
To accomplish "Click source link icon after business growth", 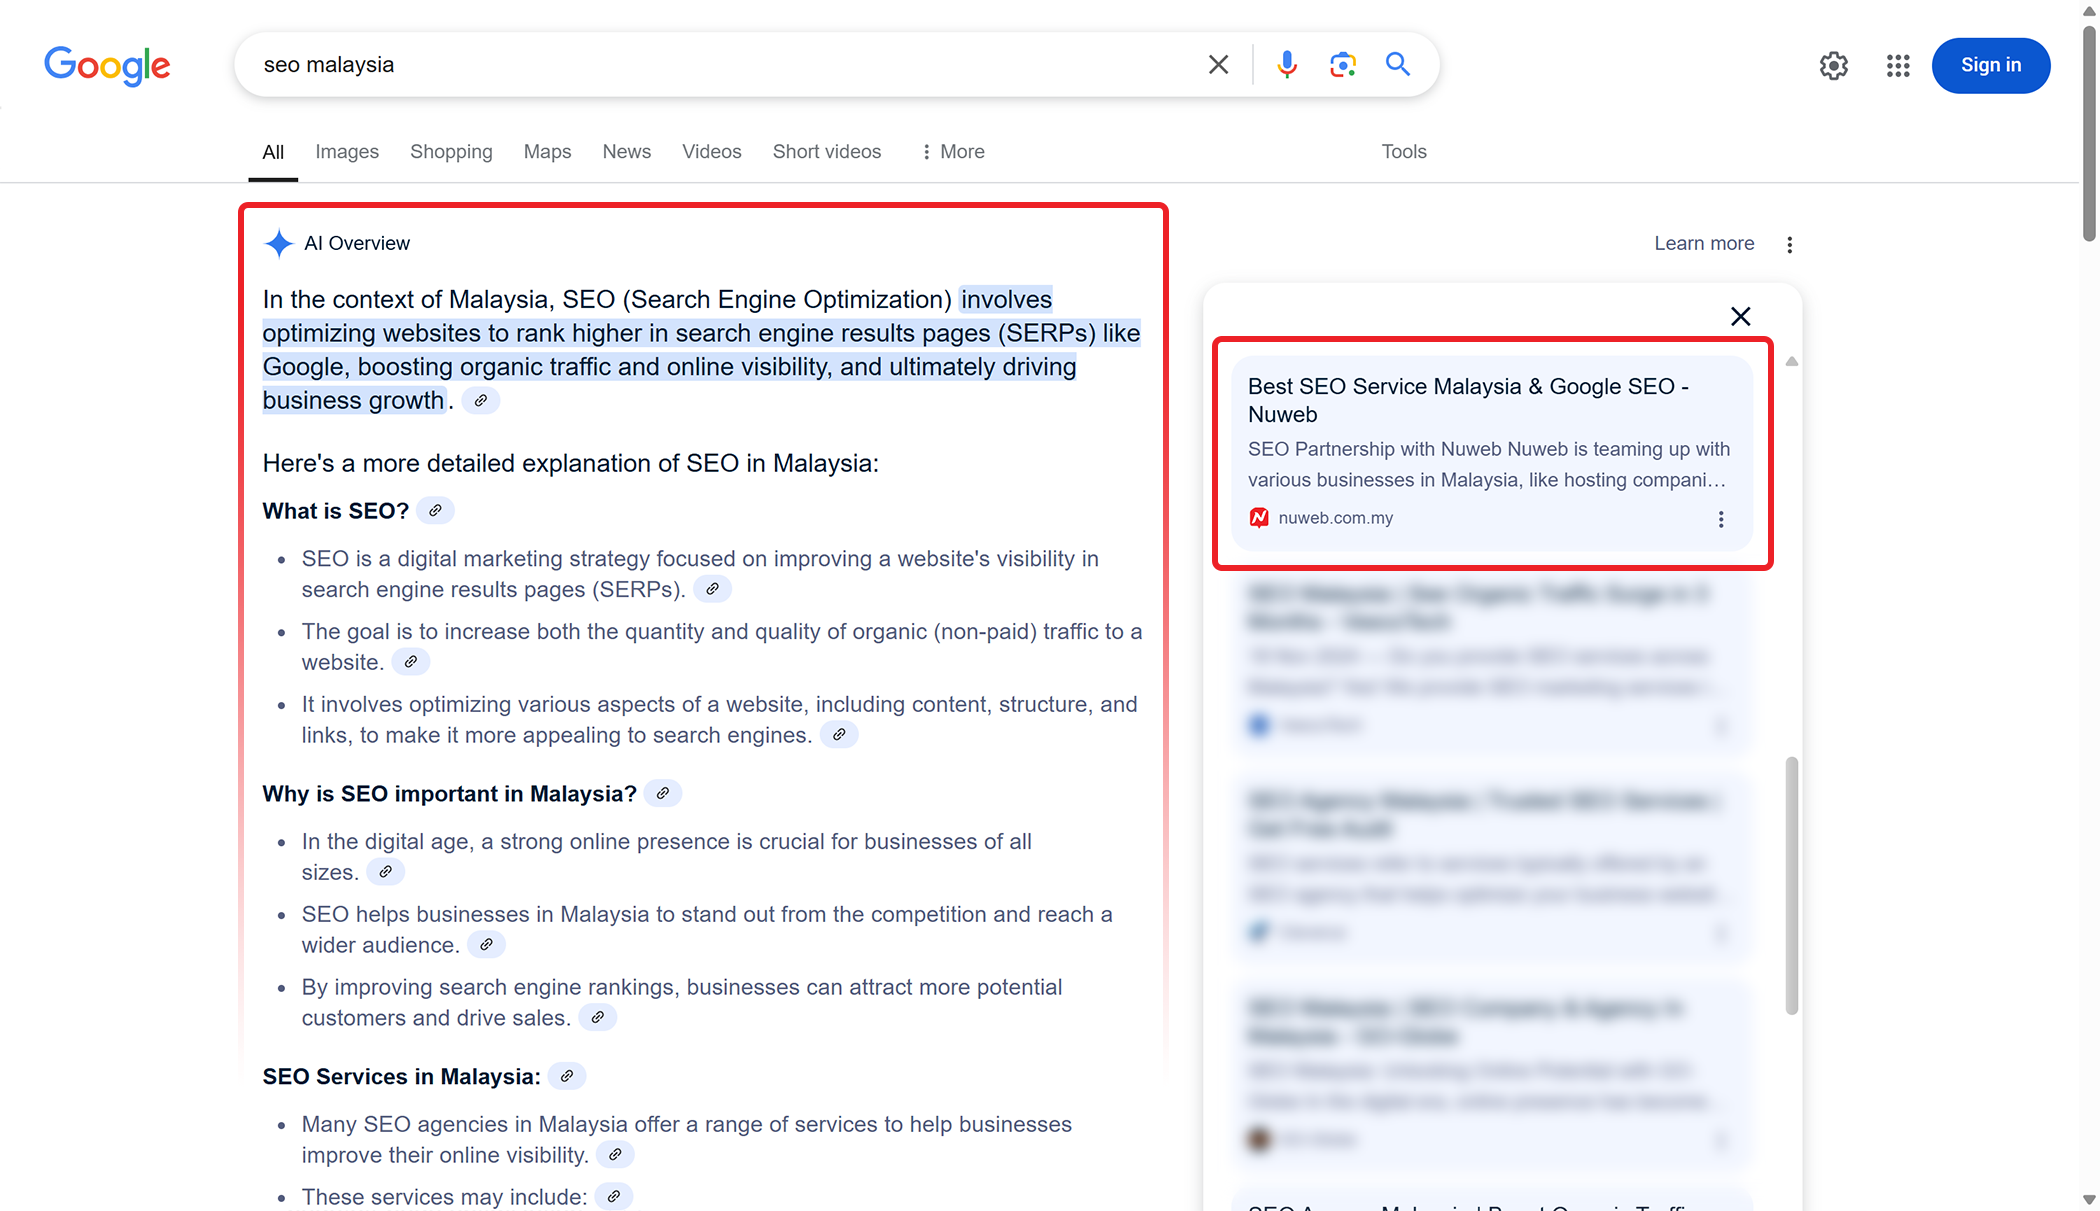I will (x=481, y=401).
